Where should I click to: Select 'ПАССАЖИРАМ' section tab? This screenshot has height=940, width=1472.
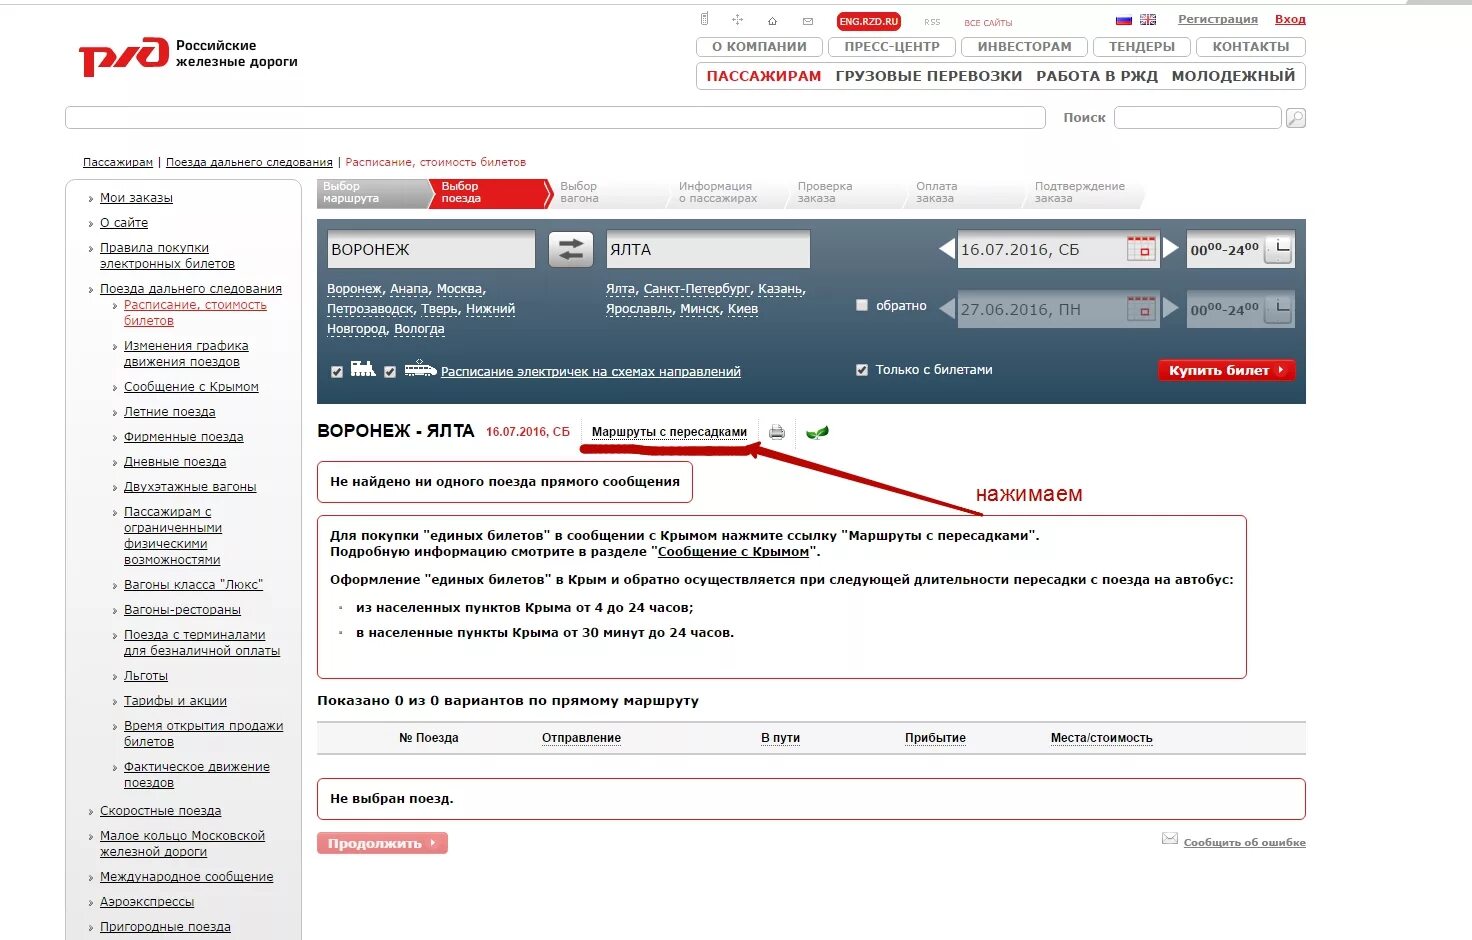pyautogui.click(x=764, y=76)
